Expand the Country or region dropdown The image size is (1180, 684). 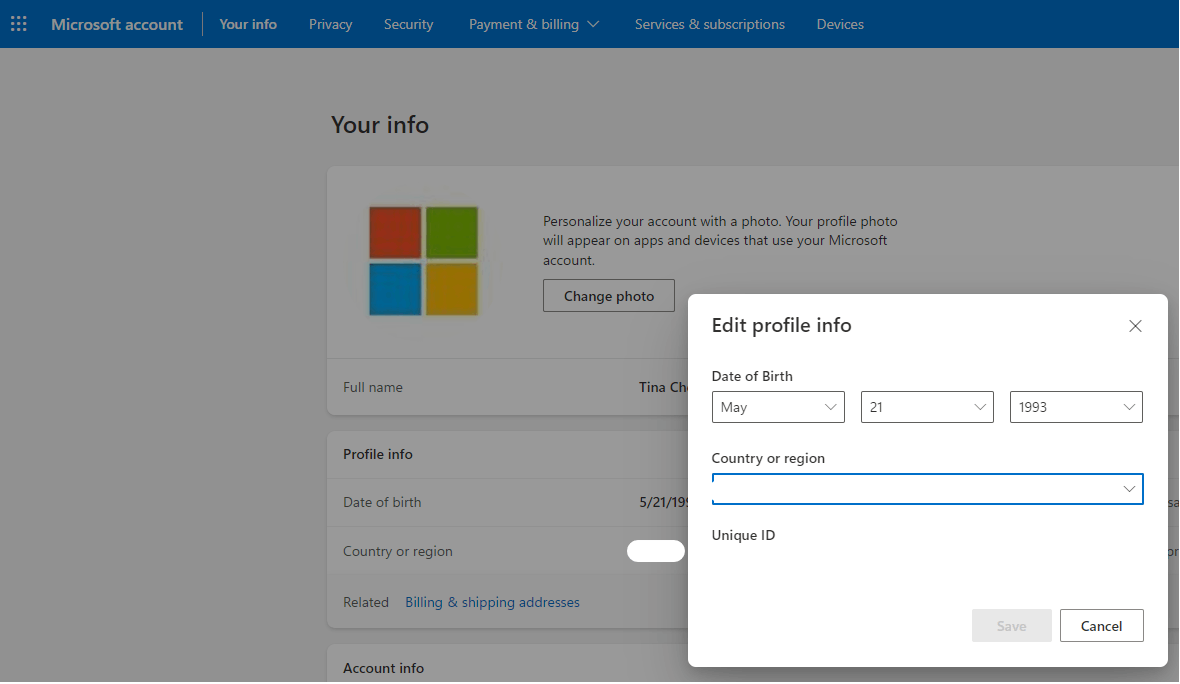pos(927,489)
